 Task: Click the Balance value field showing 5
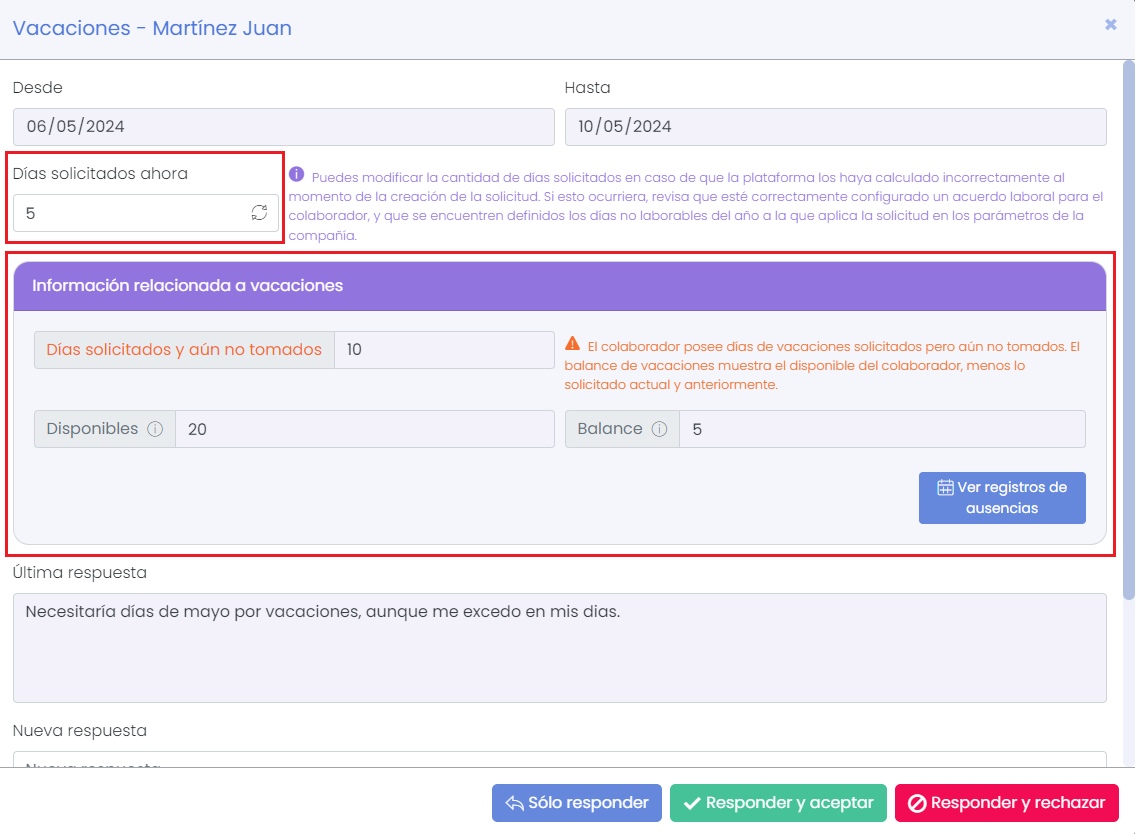coord(881,429)
